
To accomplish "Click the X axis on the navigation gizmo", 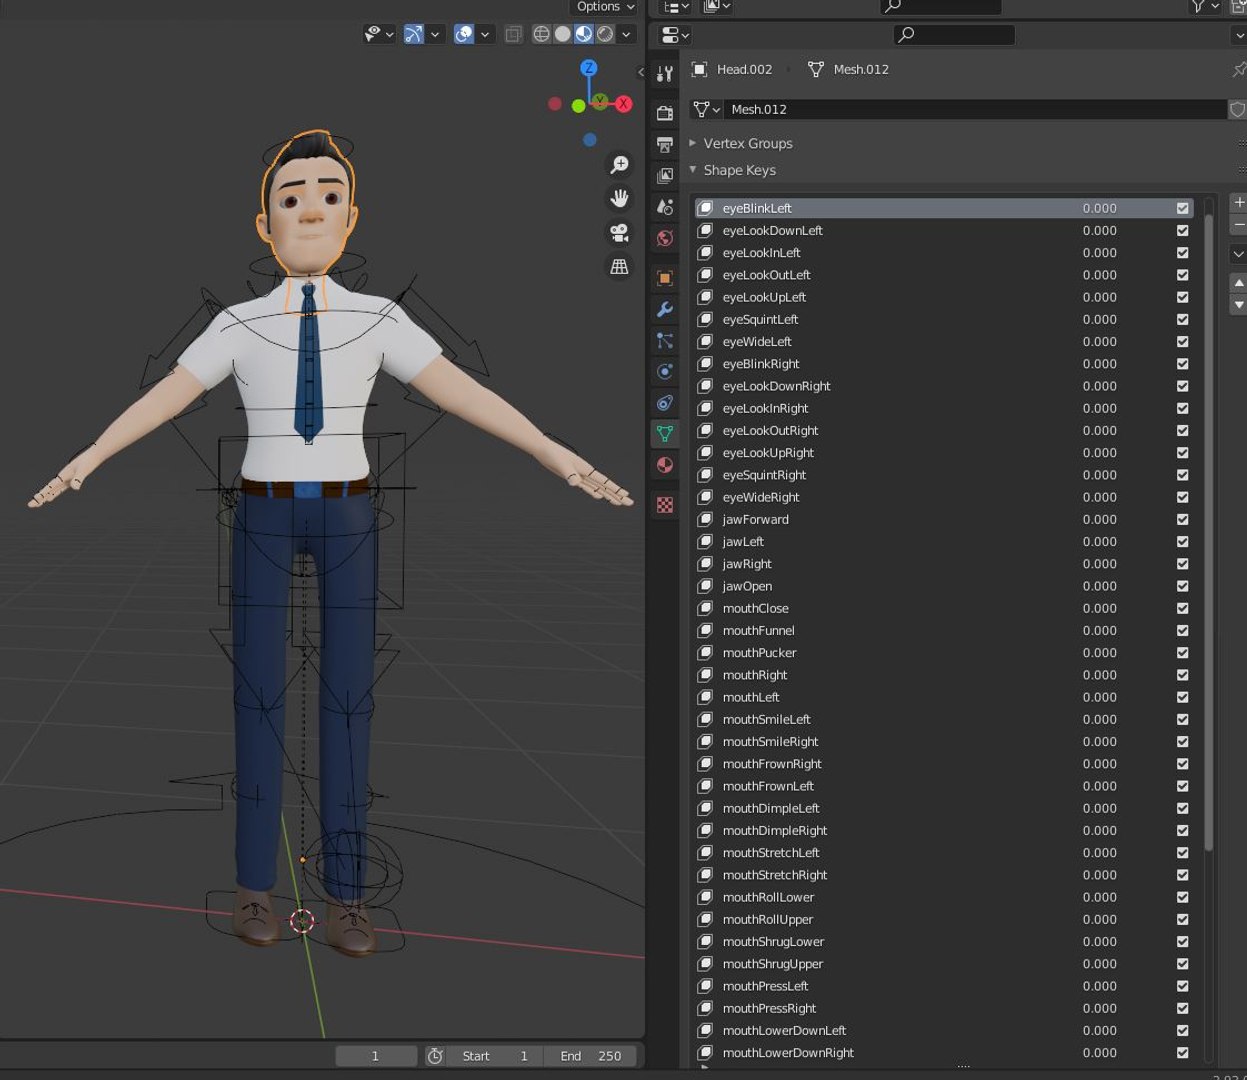I will pos(624,104).
